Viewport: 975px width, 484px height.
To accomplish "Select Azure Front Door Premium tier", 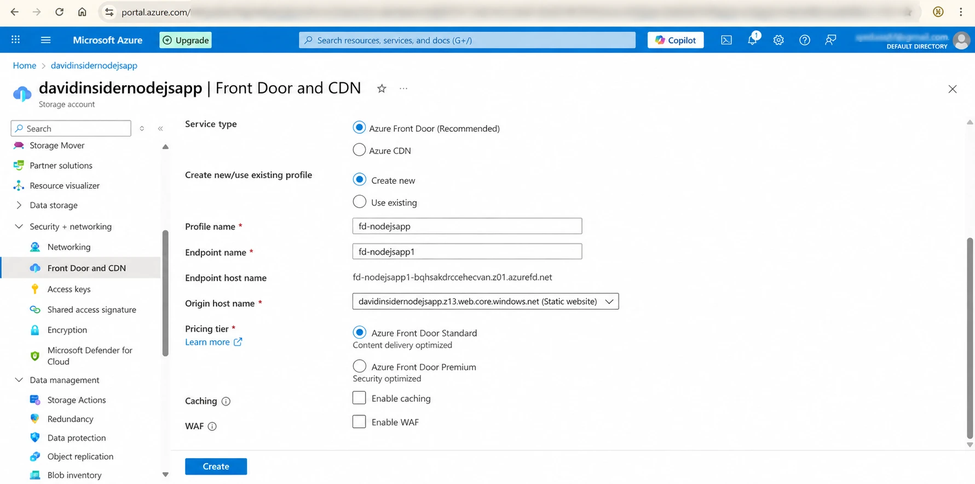I will [359, 366].
